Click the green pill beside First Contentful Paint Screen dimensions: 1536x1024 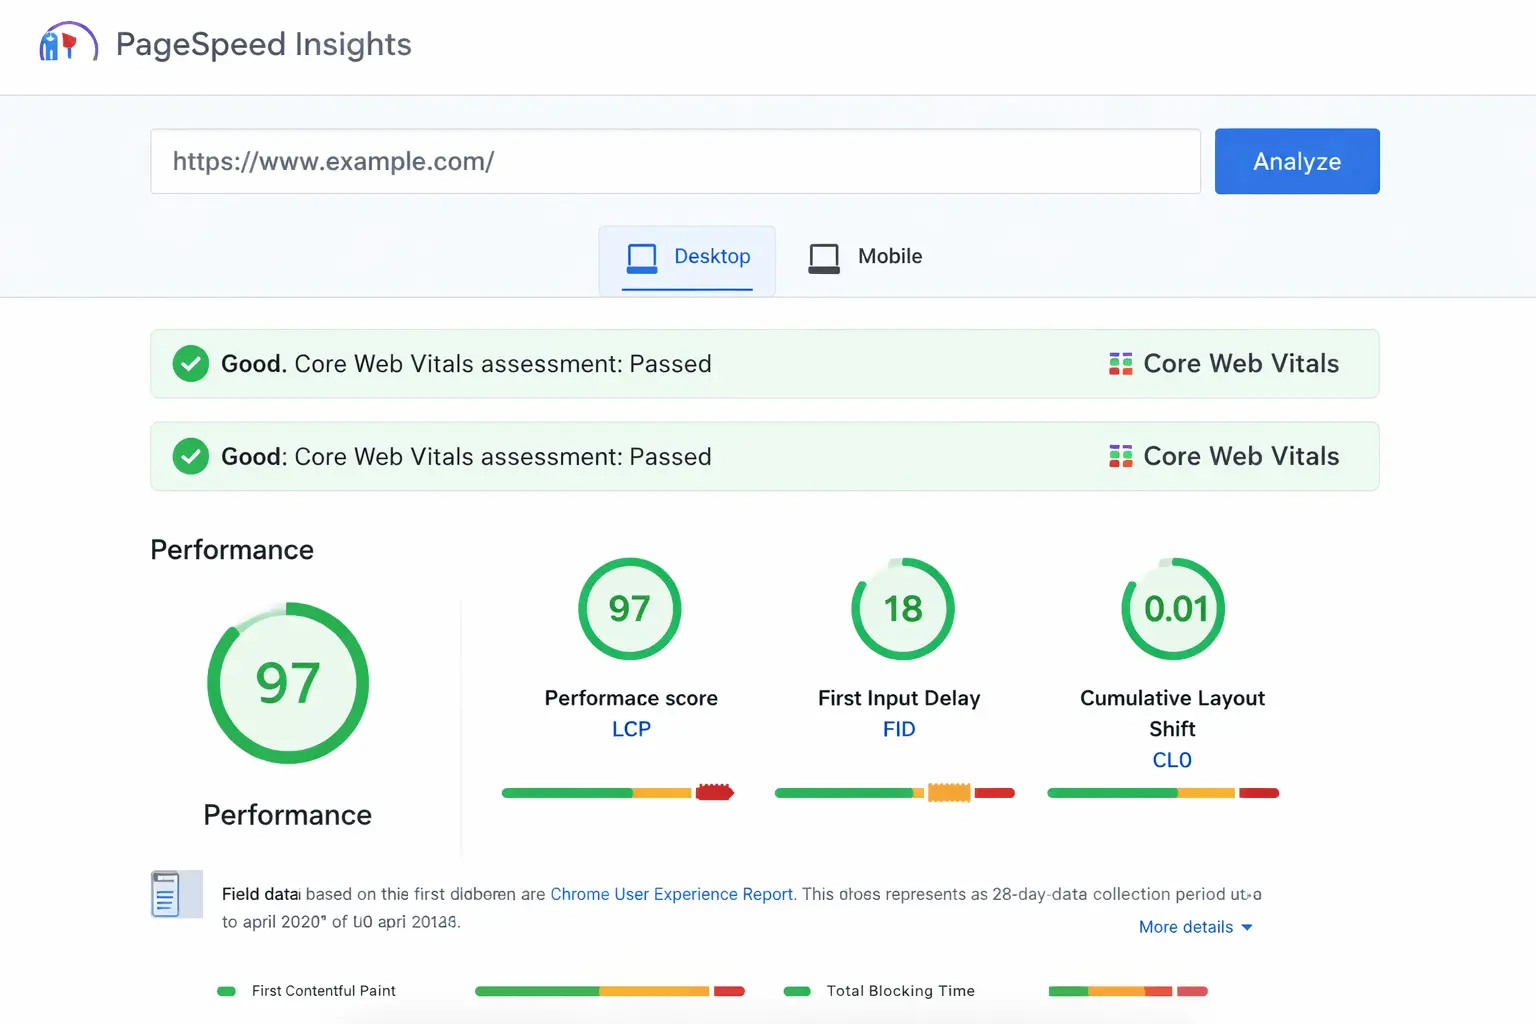click(x=227, y=991)
